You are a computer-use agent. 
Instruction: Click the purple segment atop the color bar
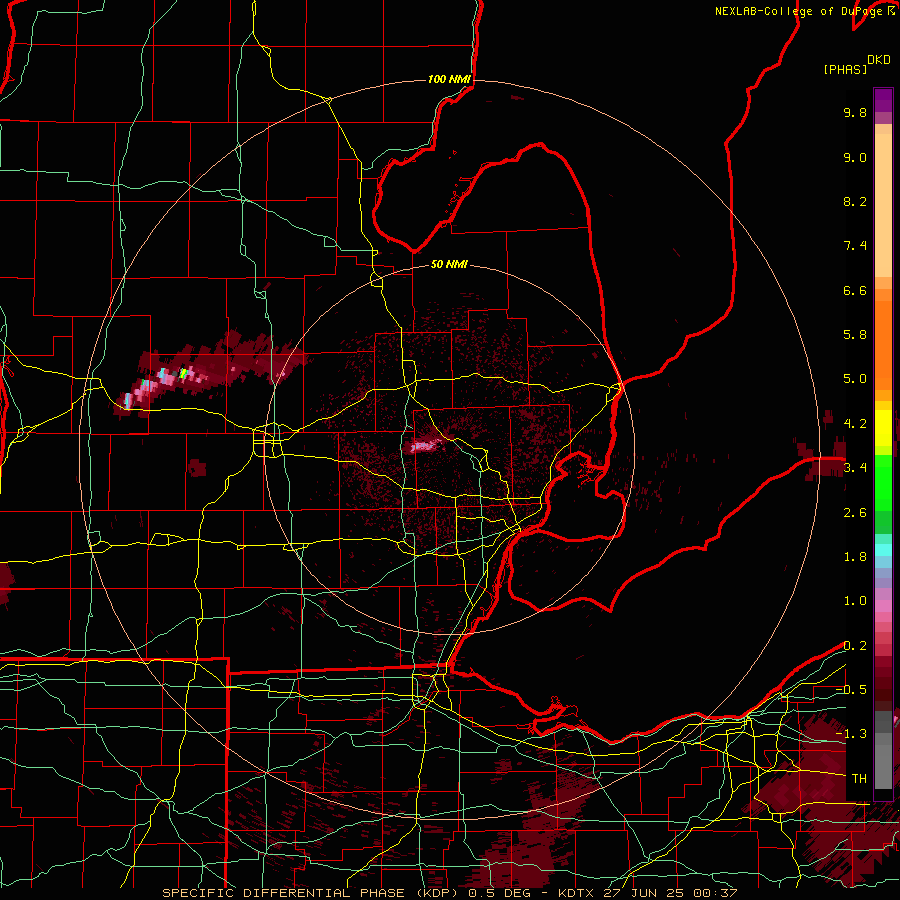coord(883,101)
